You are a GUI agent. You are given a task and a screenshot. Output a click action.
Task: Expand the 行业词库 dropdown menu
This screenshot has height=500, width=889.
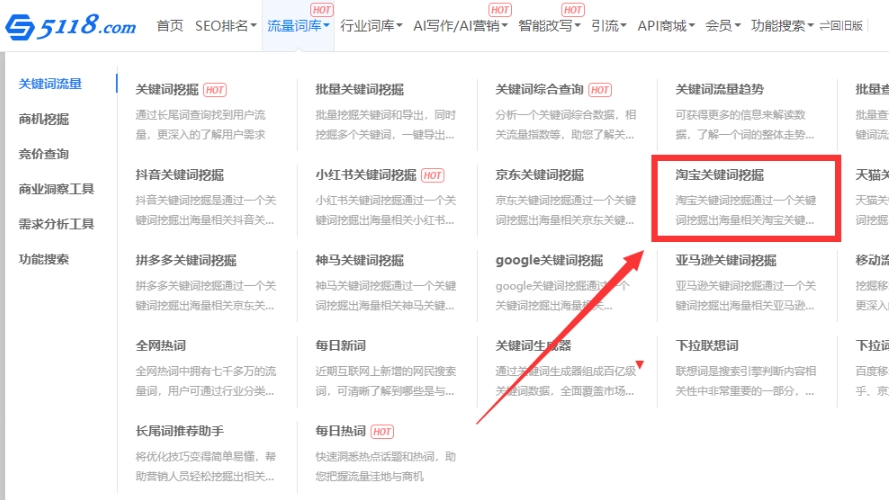pos(371,26)
